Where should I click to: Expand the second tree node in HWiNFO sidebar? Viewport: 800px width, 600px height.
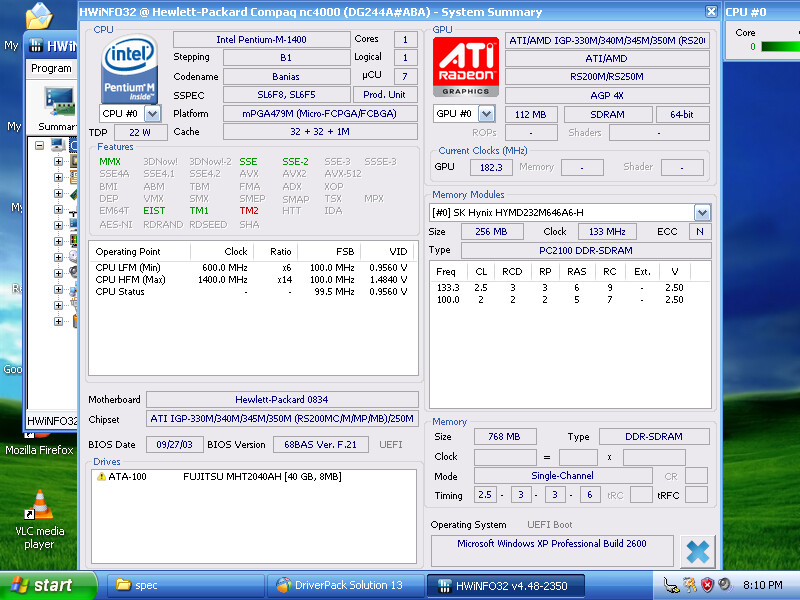(58, 178)
